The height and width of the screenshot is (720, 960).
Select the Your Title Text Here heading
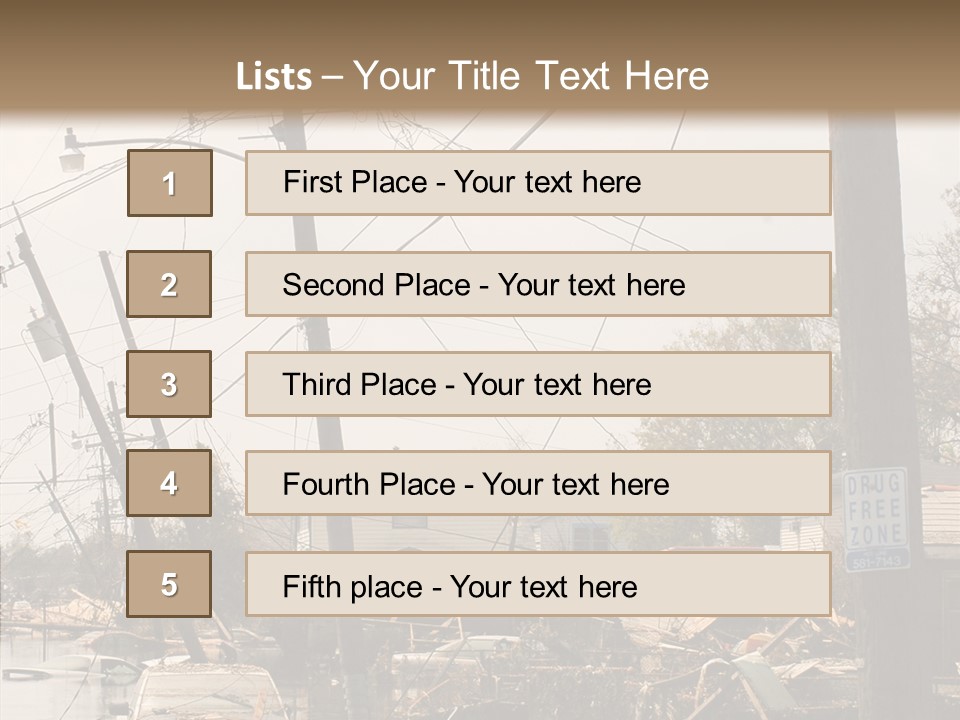[x=531, y=76]
